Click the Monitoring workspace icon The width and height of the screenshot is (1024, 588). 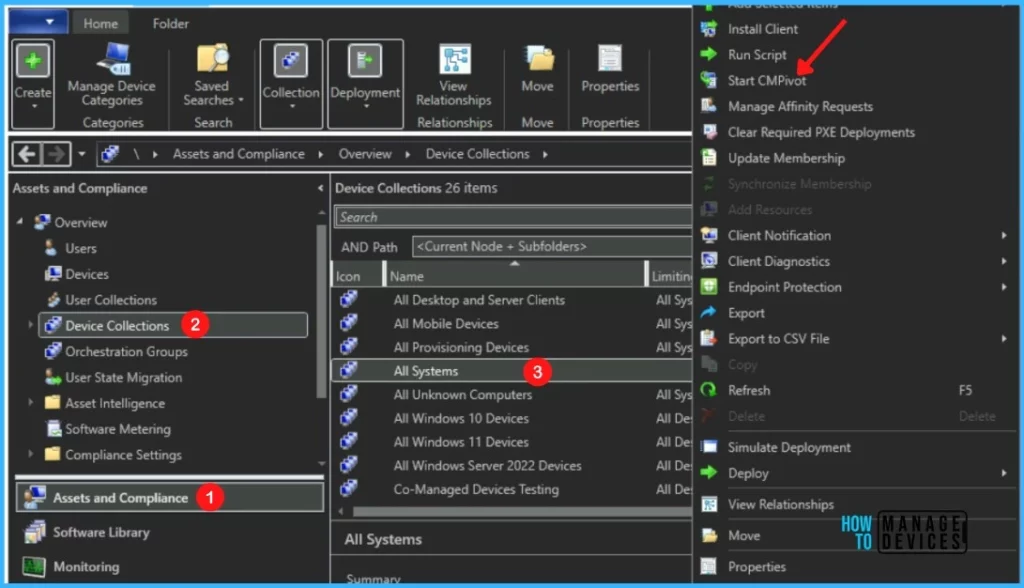tap(34, 566)
